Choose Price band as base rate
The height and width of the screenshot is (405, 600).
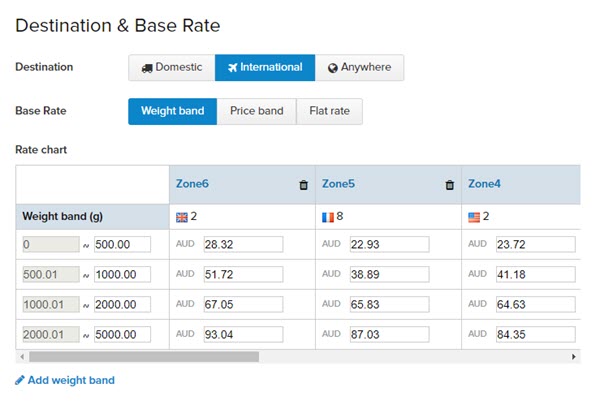tap(257, 111)
